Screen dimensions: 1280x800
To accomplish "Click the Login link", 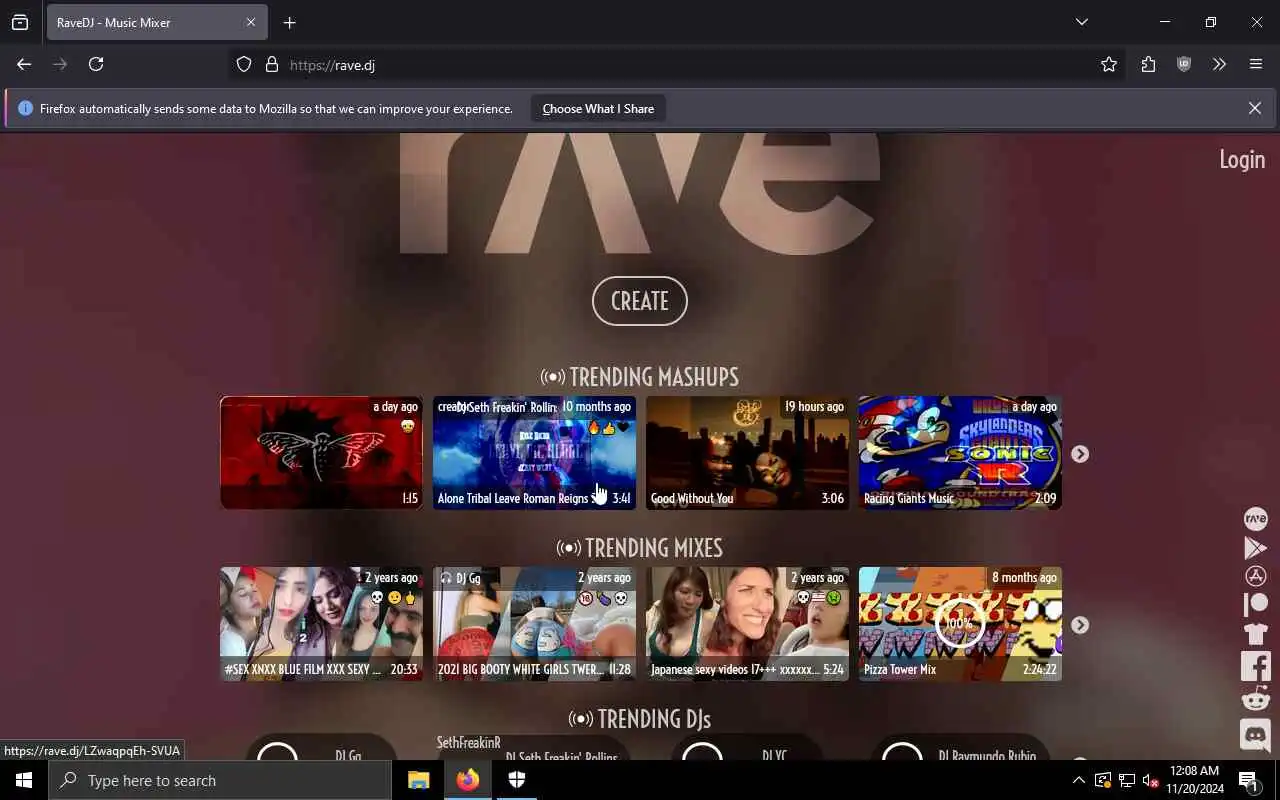I will [1242, 159].
